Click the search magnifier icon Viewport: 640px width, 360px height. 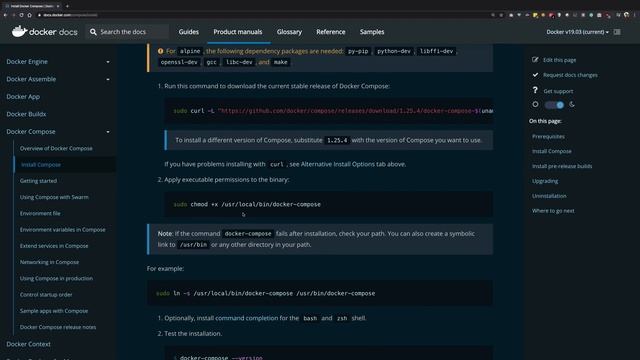click(x=93, y=32)
